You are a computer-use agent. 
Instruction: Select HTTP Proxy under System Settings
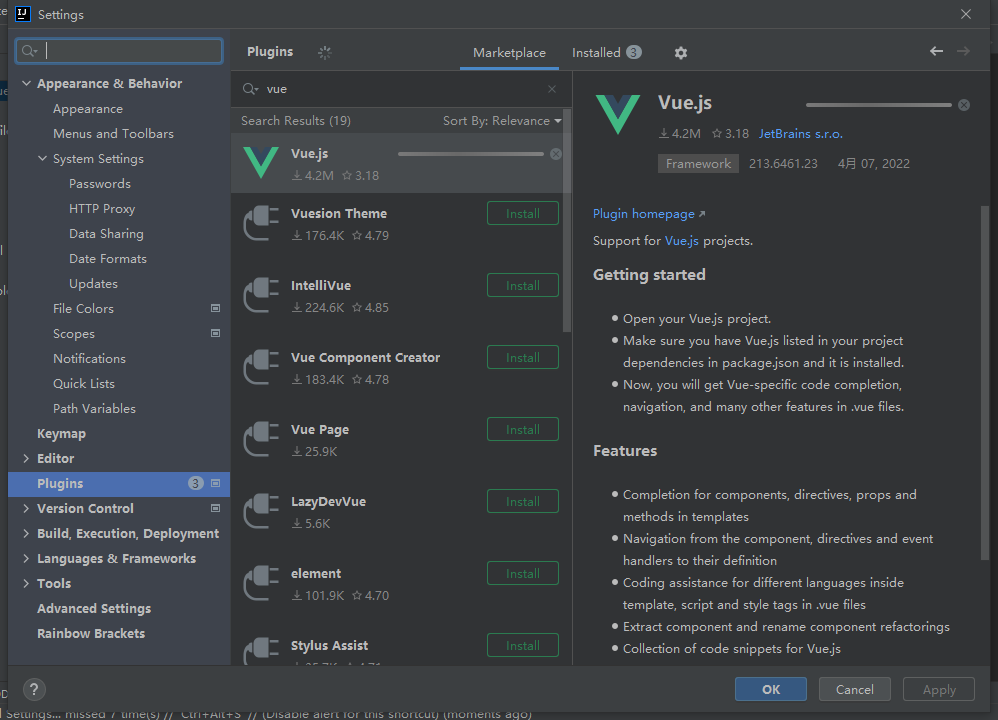pyautogui.click(x=102, y=209)
